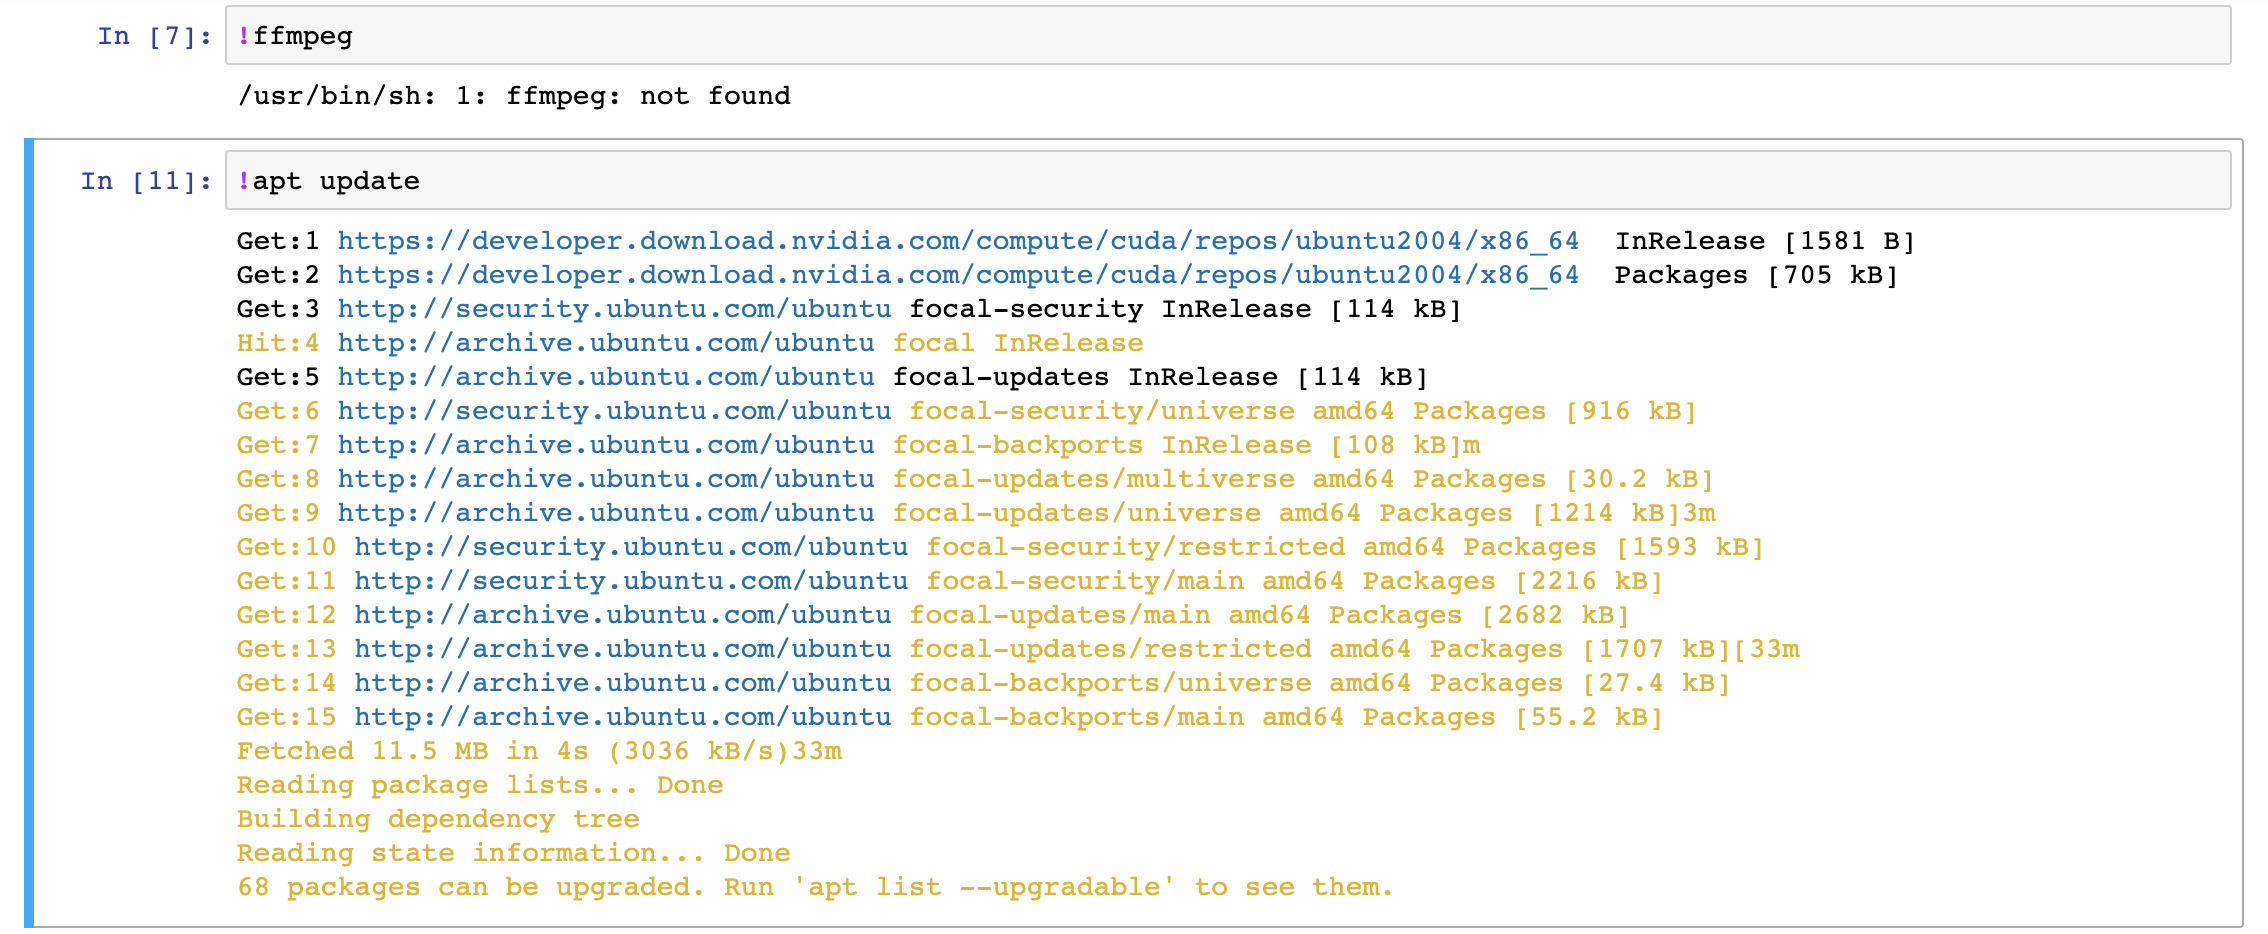Click 'focal-updates InRelease [114 kB]' text
The width and height of the screenshot is (2268, 934).
click(x=1161, y=377)
